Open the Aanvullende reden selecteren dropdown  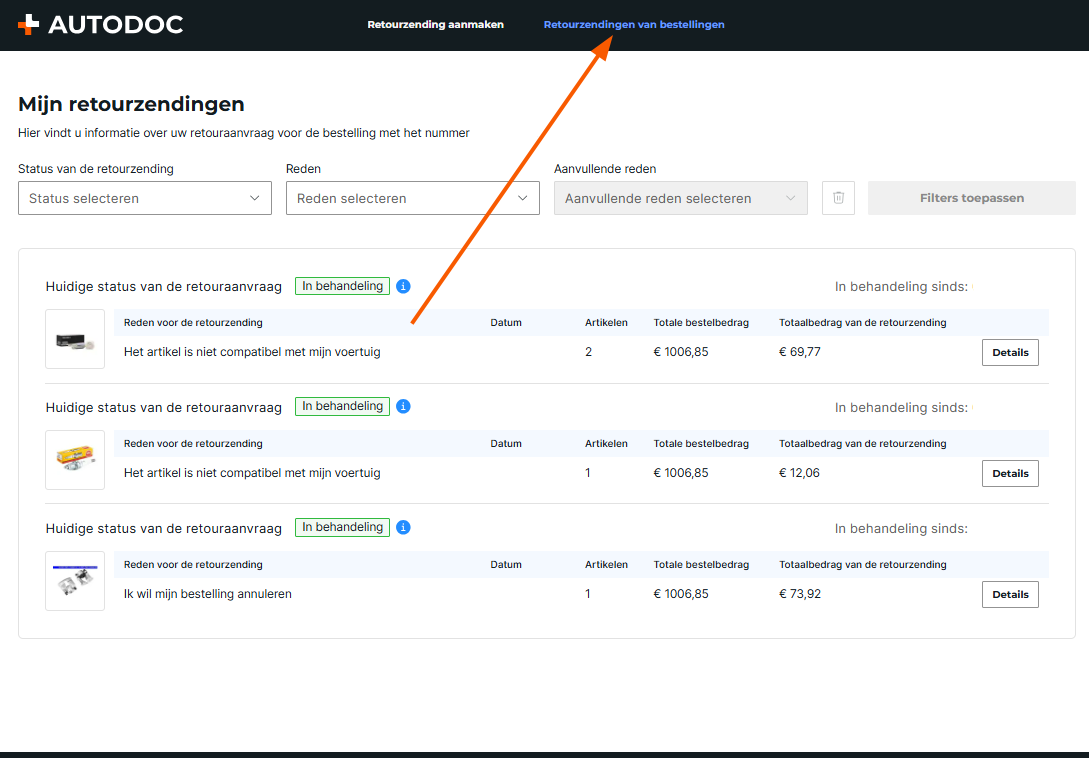coord(680,198)
